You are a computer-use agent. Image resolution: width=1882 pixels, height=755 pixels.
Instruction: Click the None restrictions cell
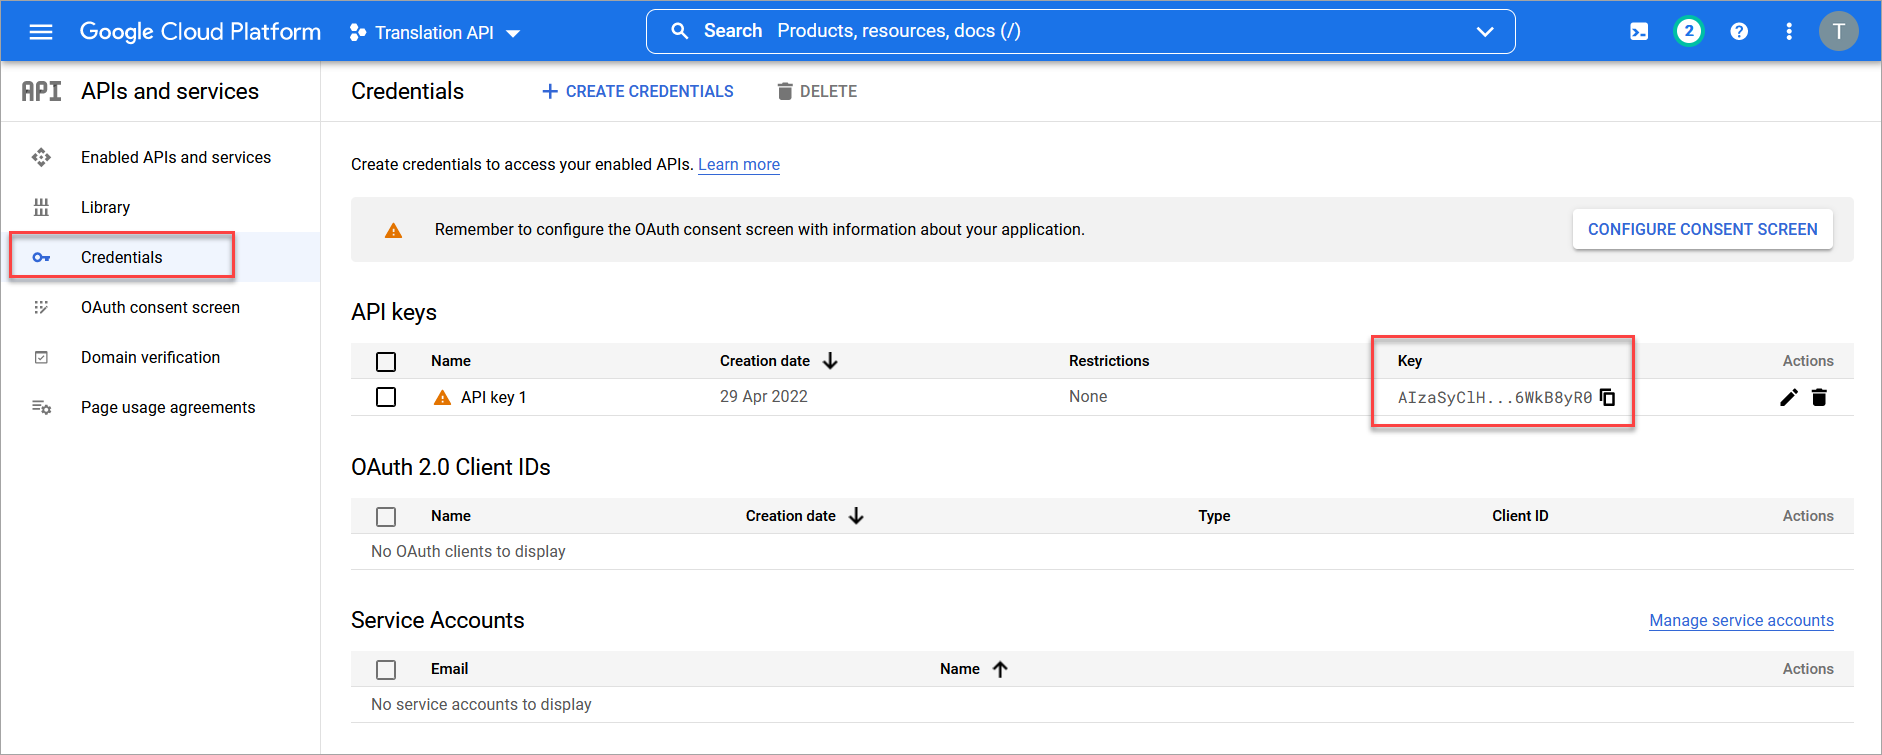coord(1088,397)
